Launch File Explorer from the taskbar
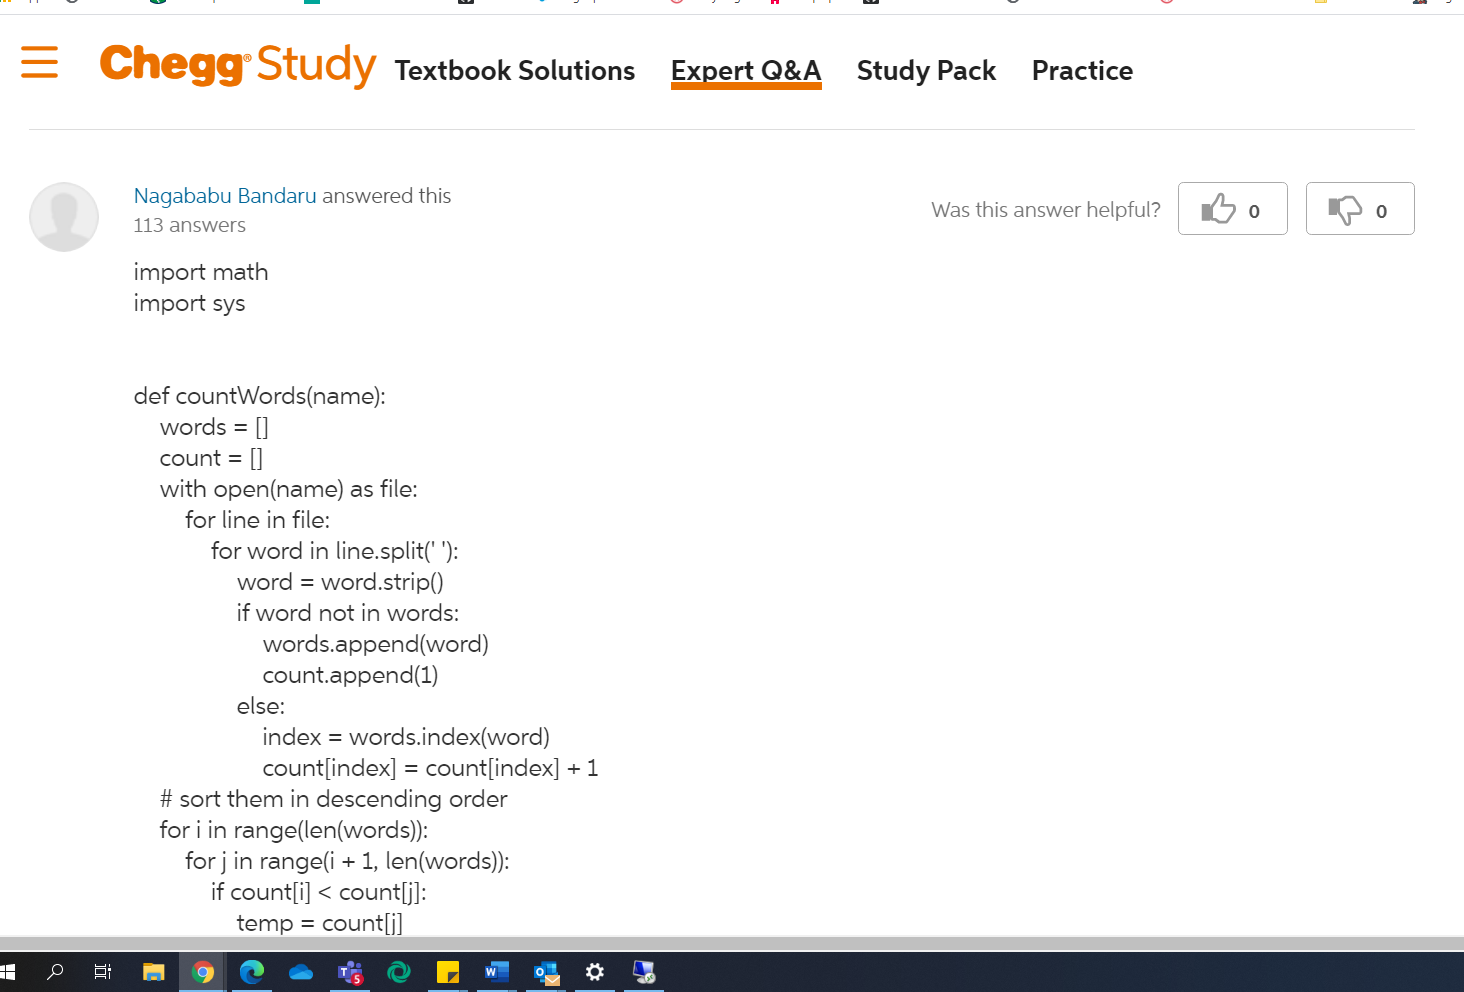Viewport: 1464px width, 992px height. tap(153, 972)
